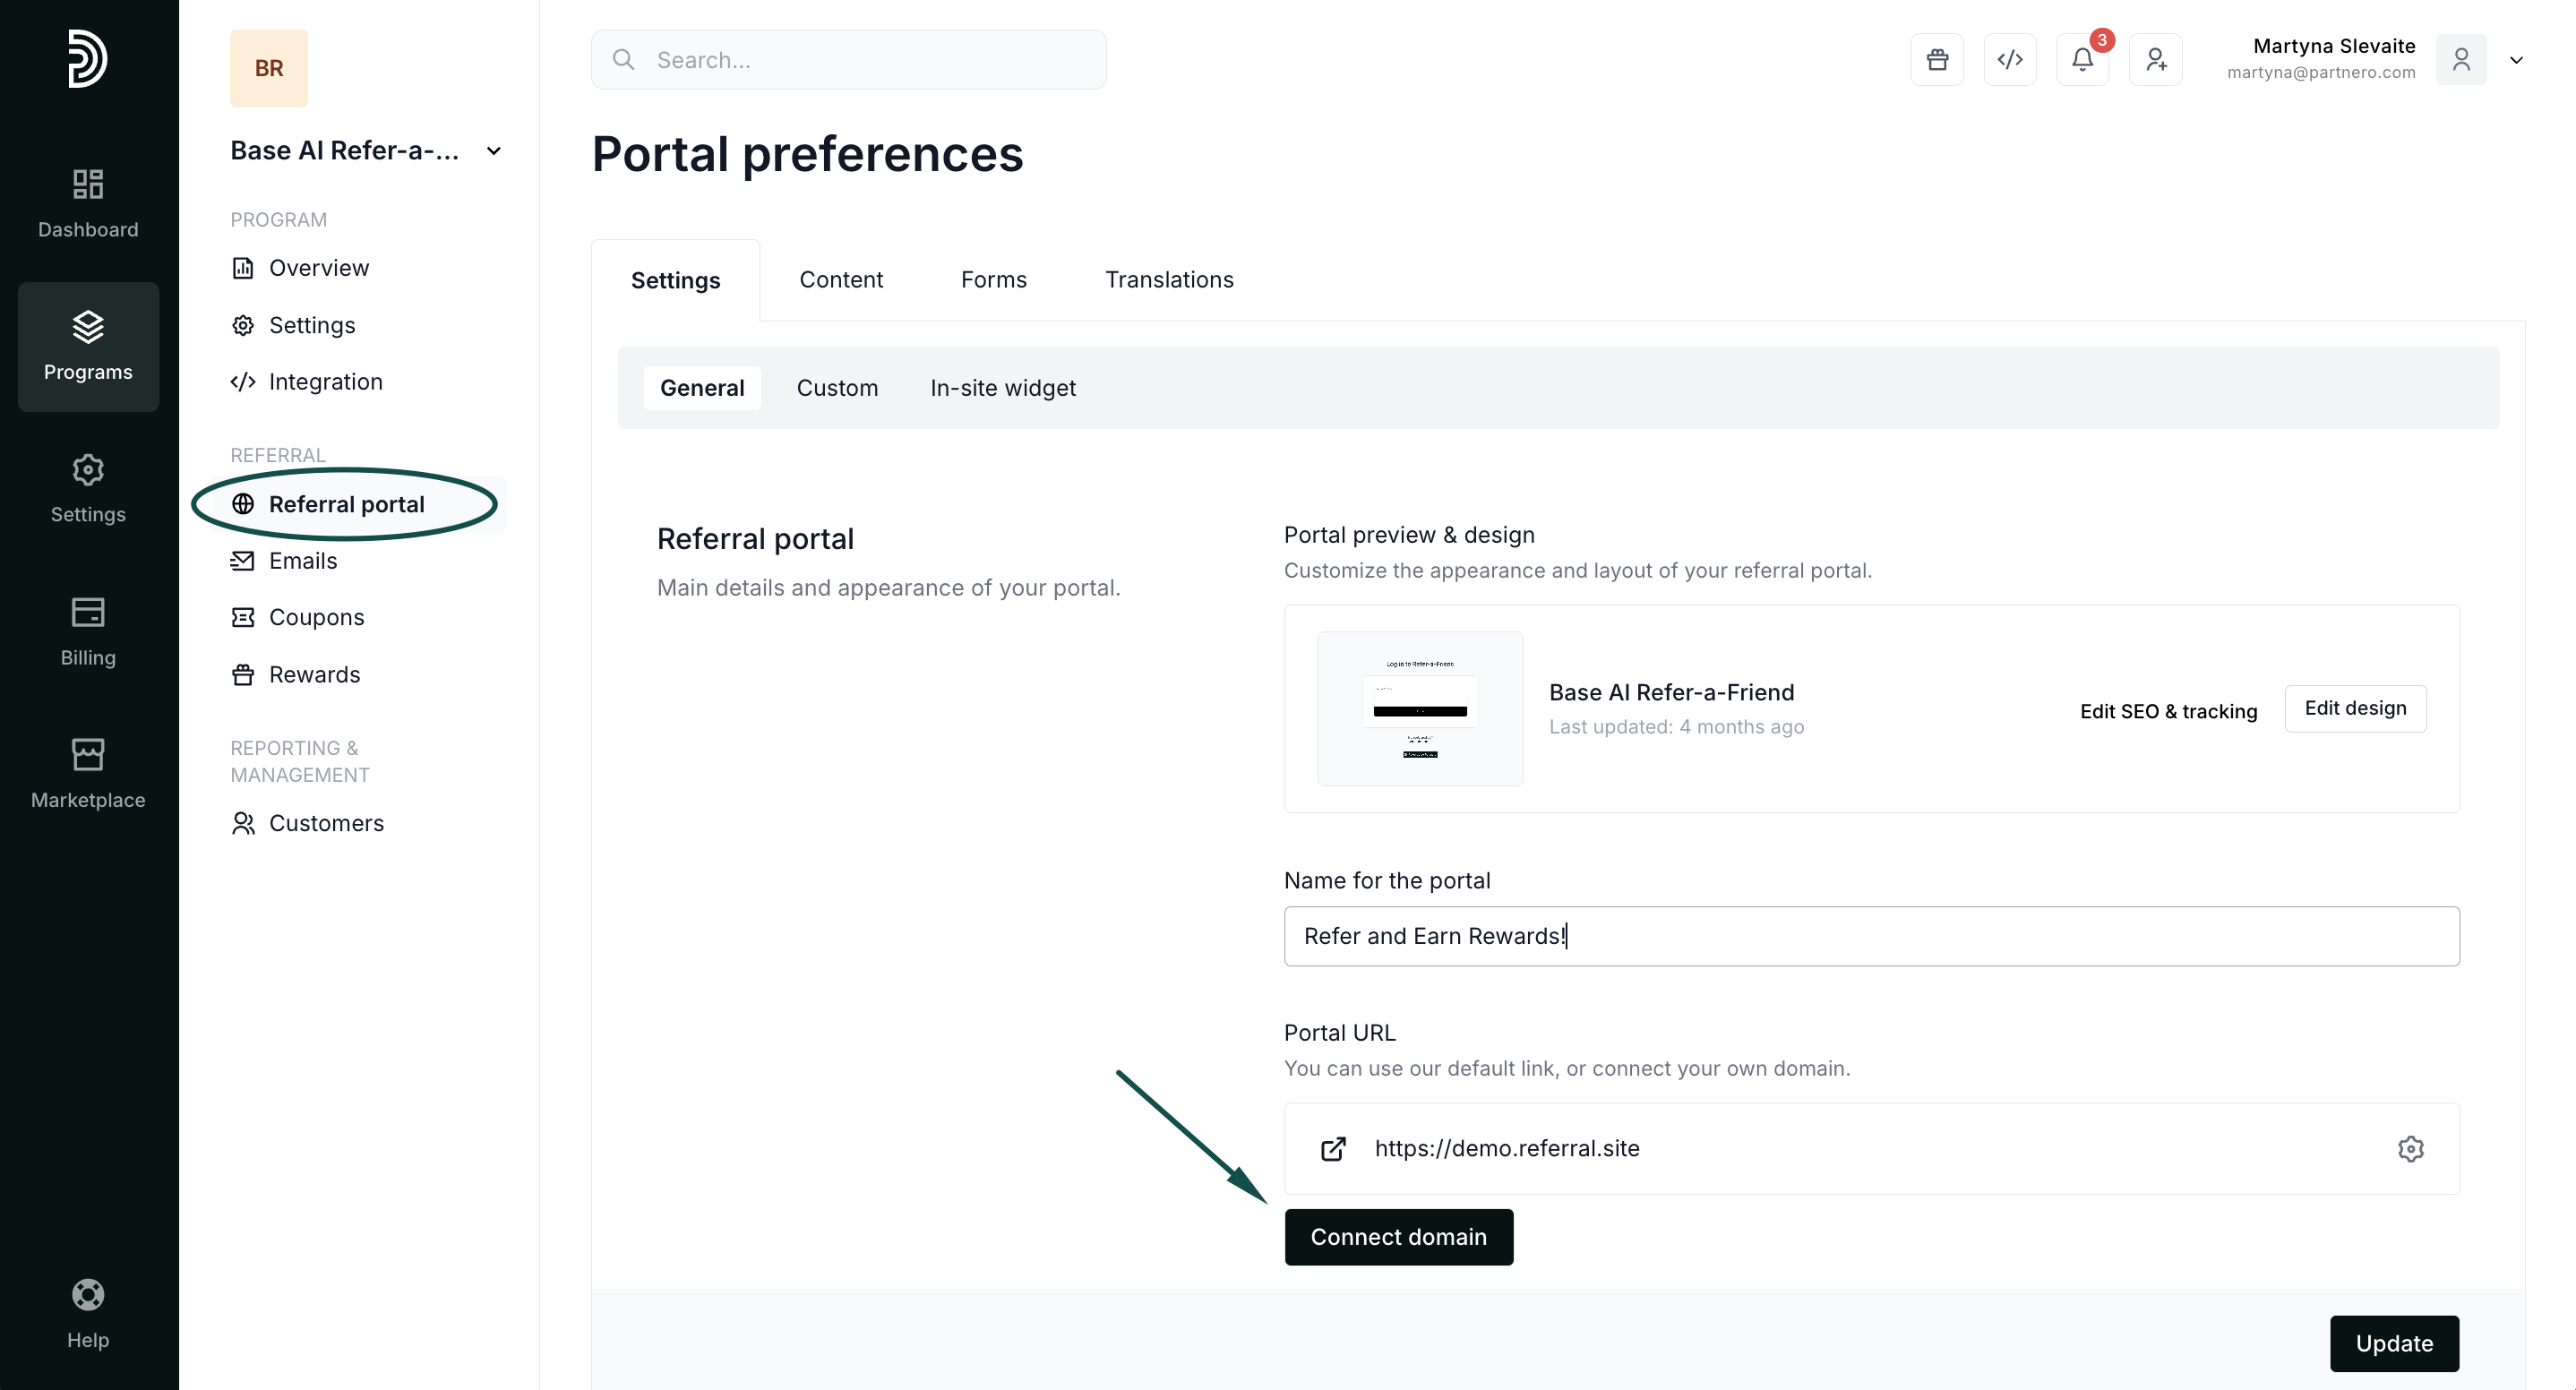The height and width of the screenshot is (1390, 2576).
Task: Click the gift box icon in header
Action: click(1937, 60)
